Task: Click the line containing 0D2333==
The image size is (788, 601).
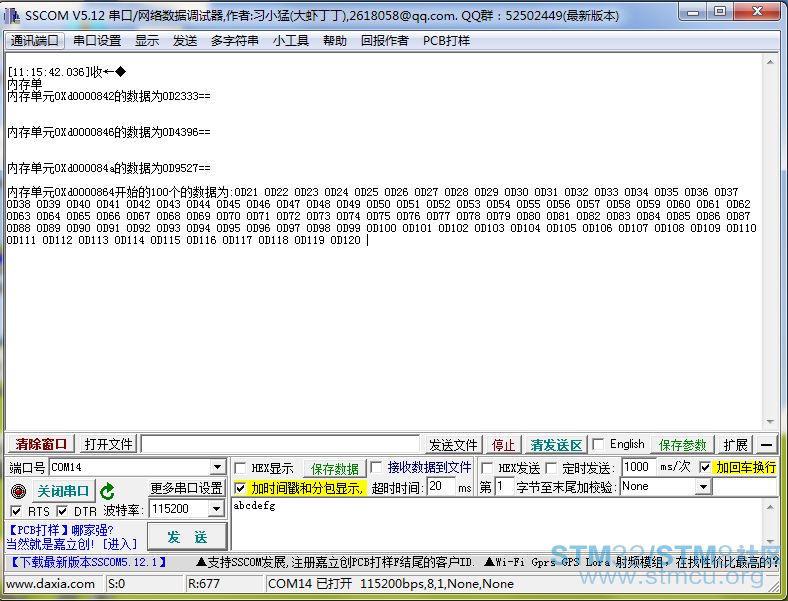Action: click(109, 96)
